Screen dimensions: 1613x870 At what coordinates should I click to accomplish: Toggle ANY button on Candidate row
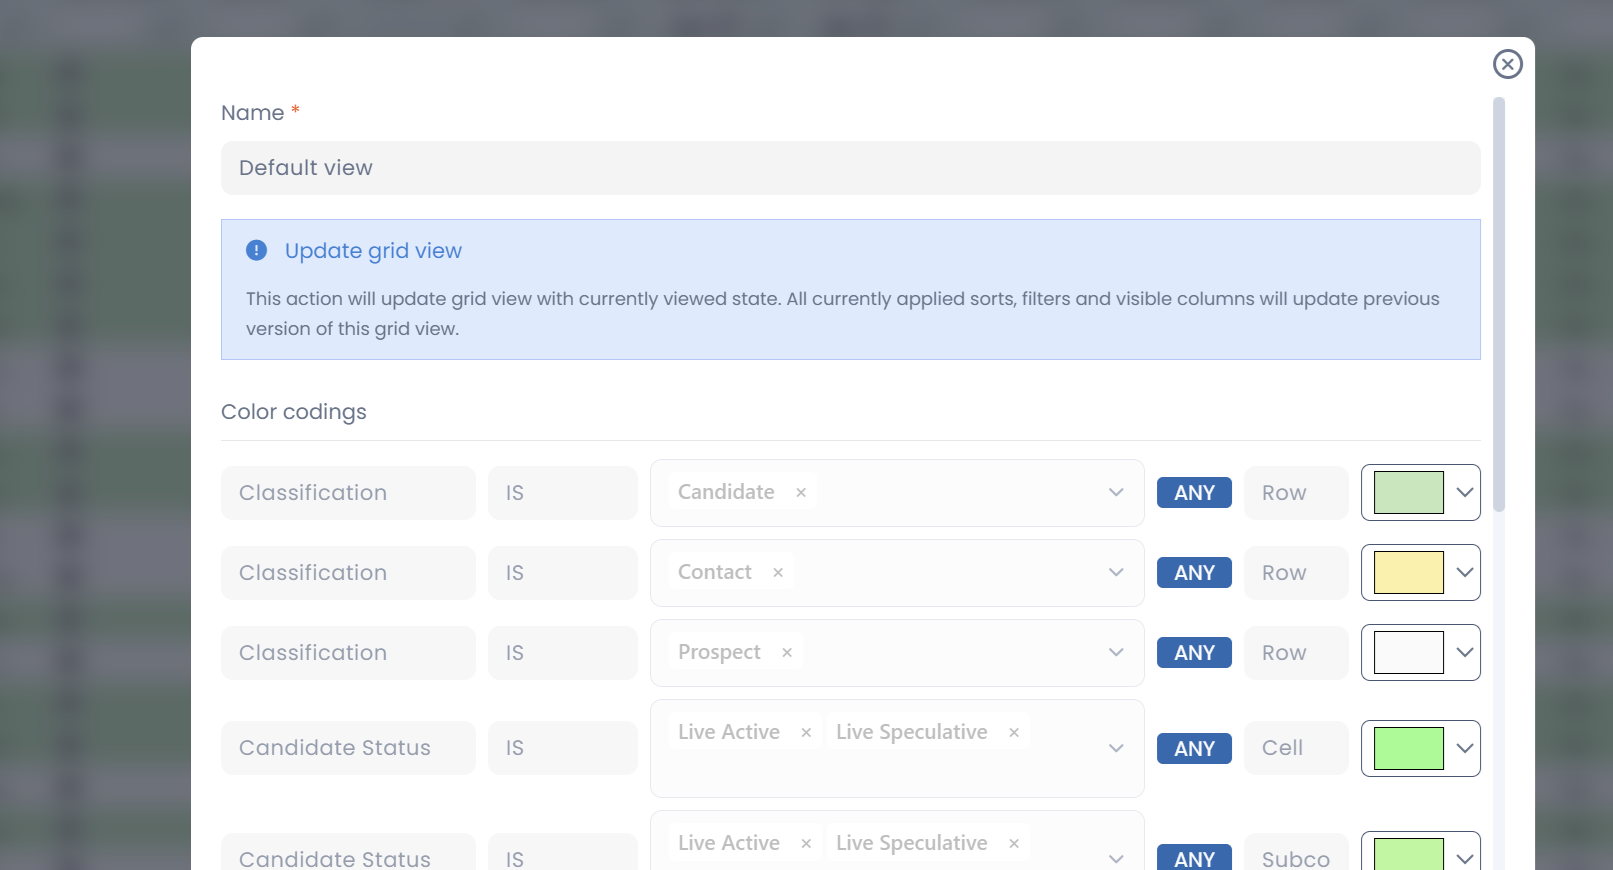click(x=1194, y=493)
